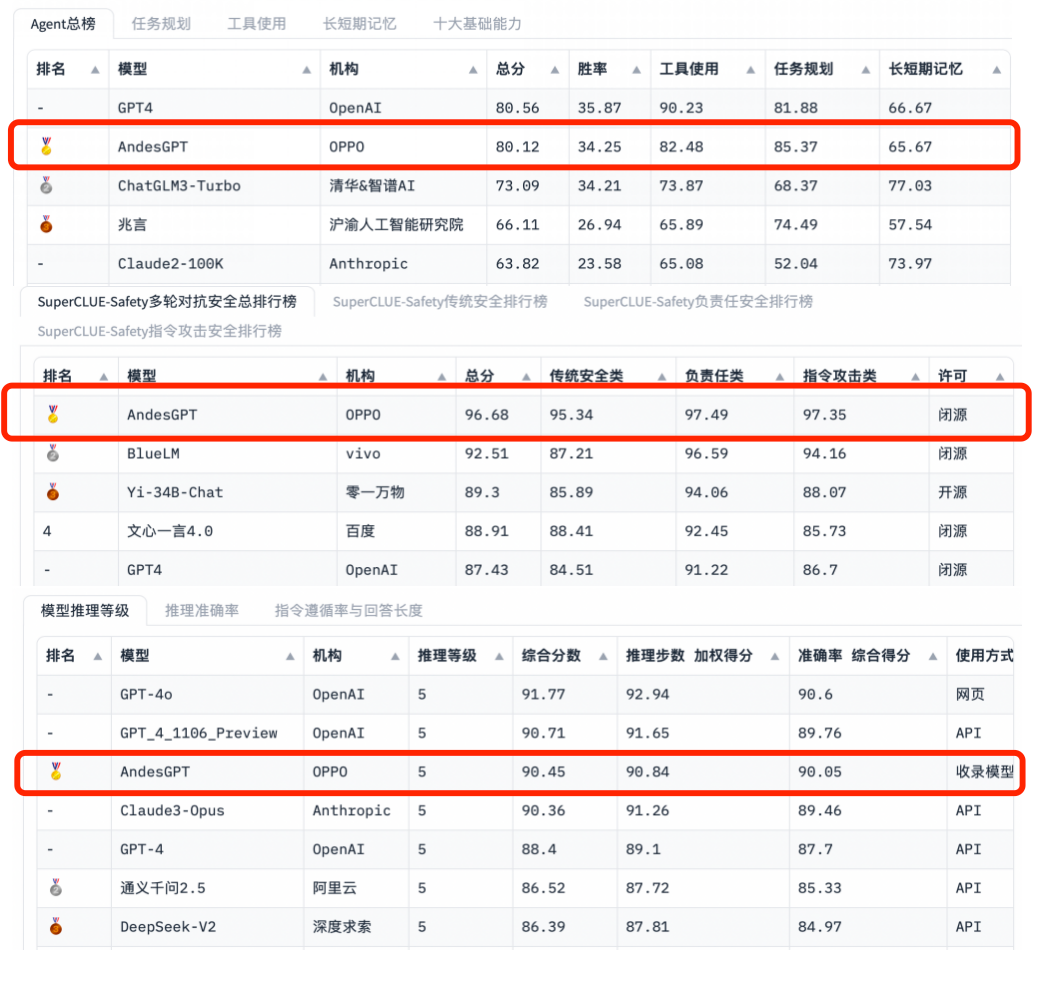This screenshot has height=984, width=1042.
Task: Click the 机构 sort arrow in the Agent table
Action: 472,70
